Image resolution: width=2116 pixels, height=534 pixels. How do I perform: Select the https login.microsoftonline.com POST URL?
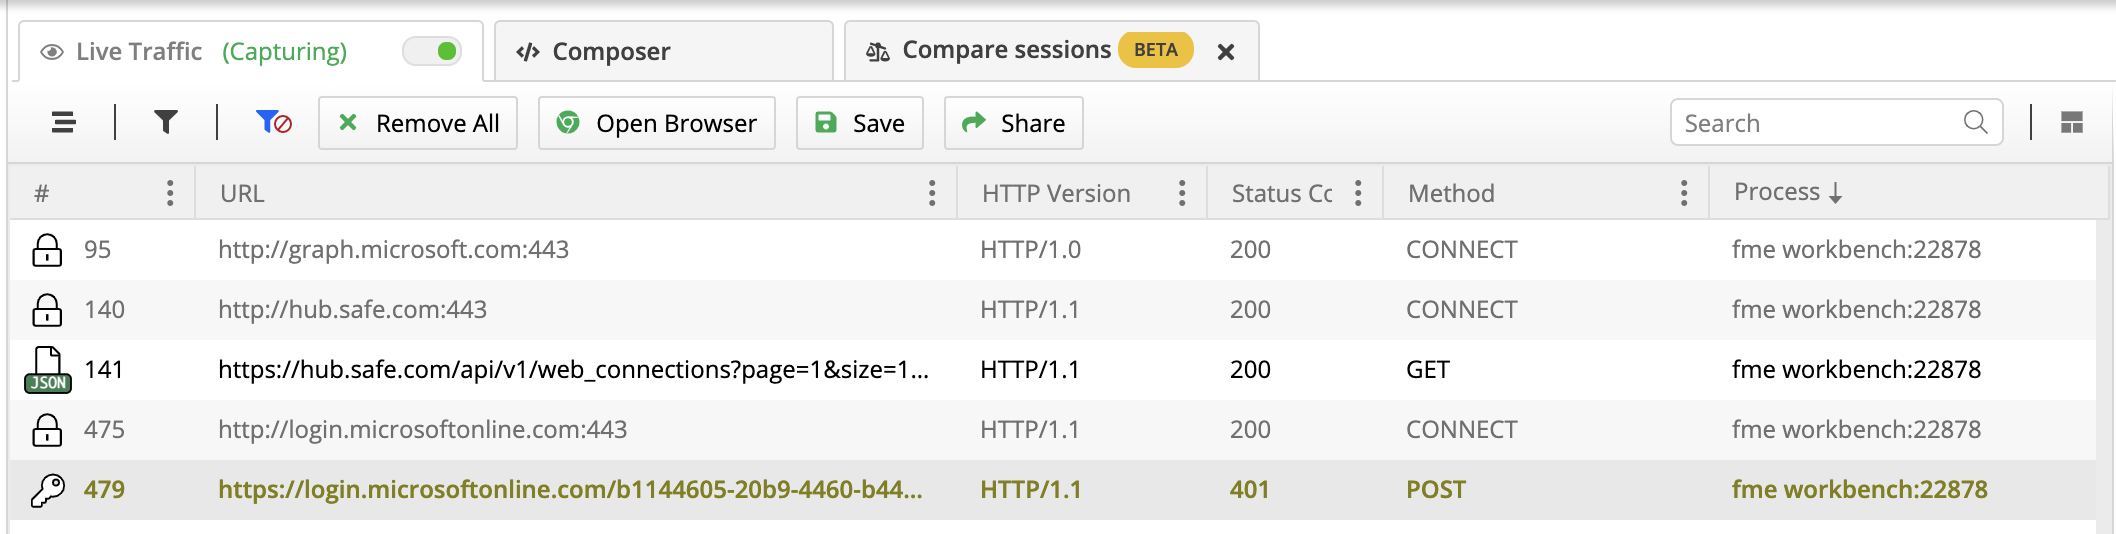click(x=570, y=489)
